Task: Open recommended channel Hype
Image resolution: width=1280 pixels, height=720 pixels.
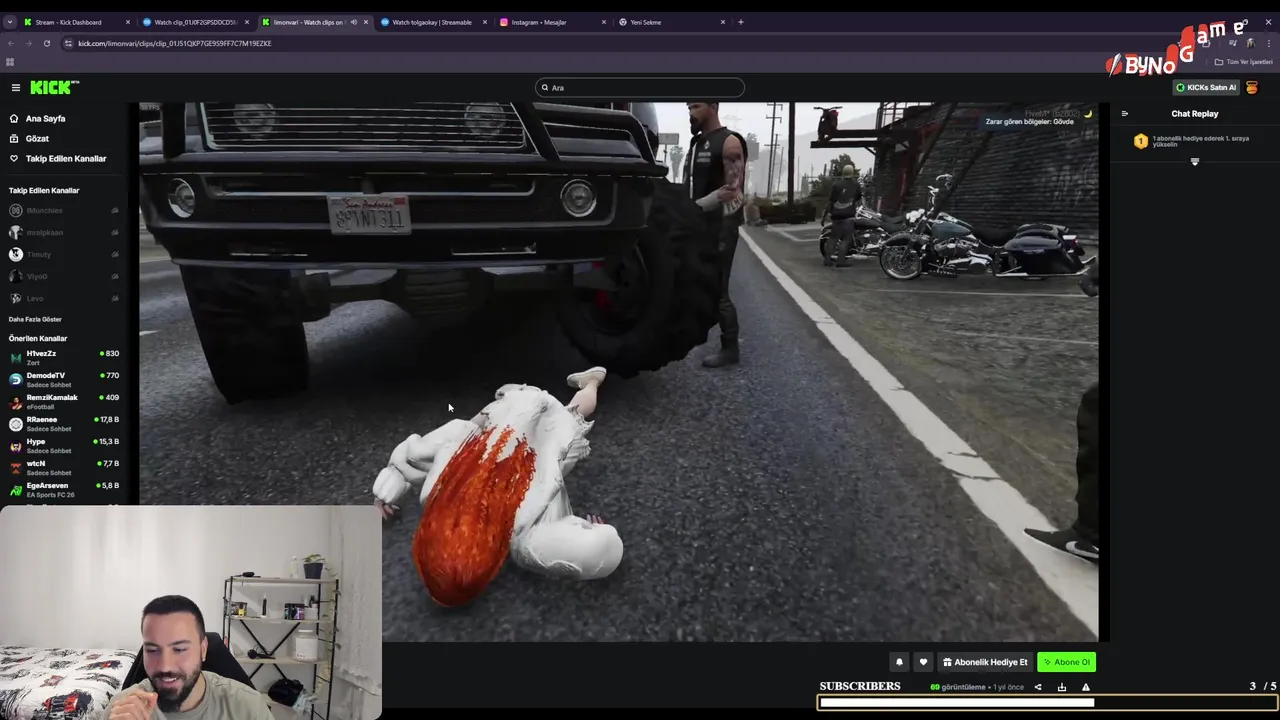Action: (x=62, y=445)
